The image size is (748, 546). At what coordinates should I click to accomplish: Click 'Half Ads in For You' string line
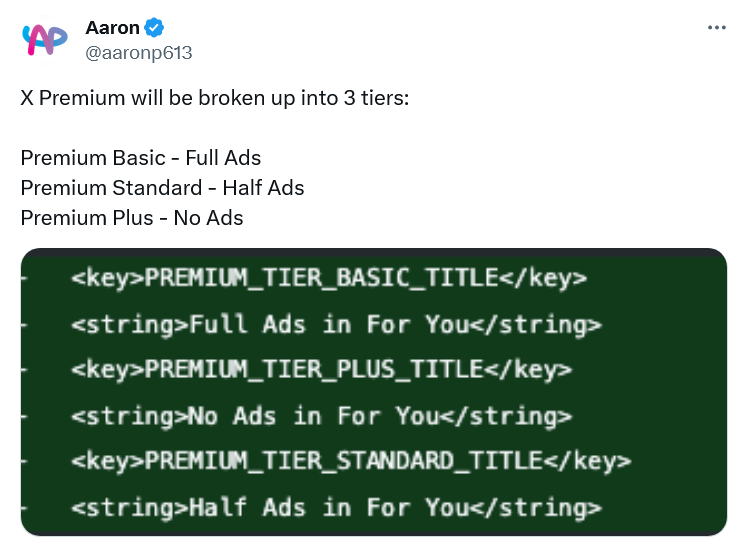(336, 507)
